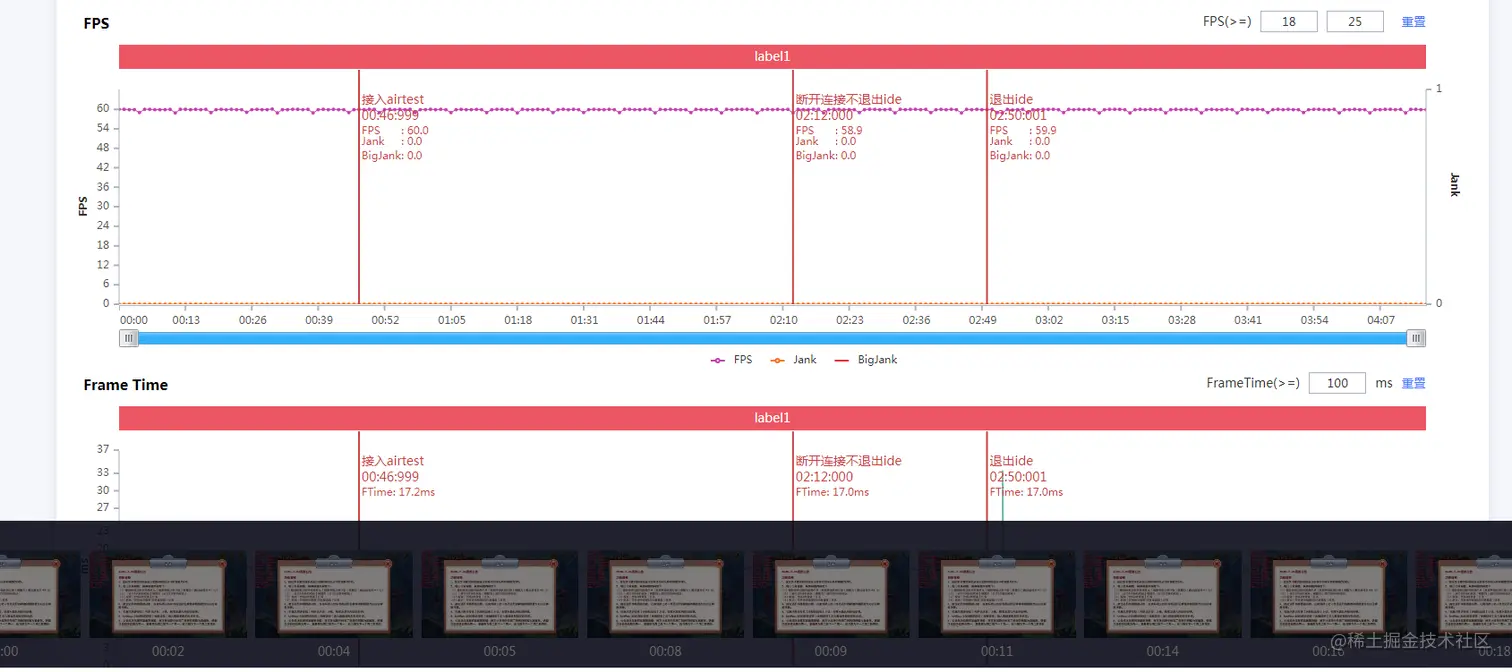Select the label1 bar above FPS chart
Image resolution: width=1512 pixels, height=672 pixels.
pos(772,57)
